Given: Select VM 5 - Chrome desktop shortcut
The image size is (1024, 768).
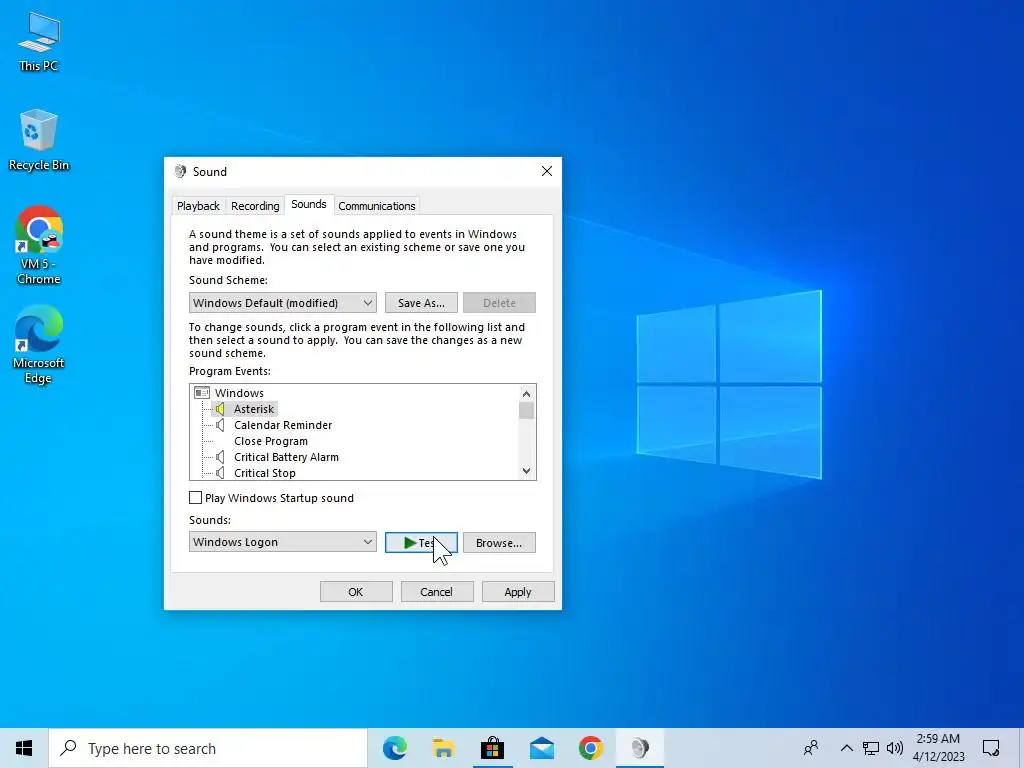Looking at the screenshot, I should [x=39, y=245].
